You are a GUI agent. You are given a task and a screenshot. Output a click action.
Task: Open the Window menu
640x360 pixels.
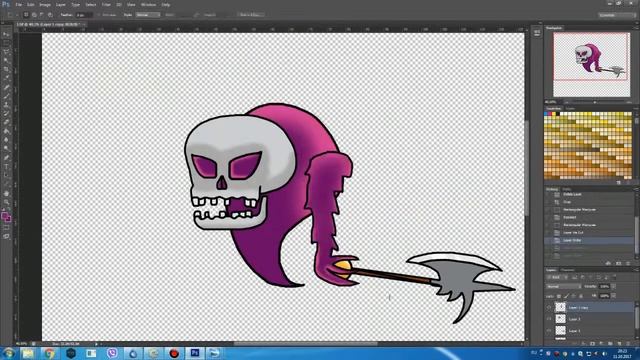click(x=148, y=4)
